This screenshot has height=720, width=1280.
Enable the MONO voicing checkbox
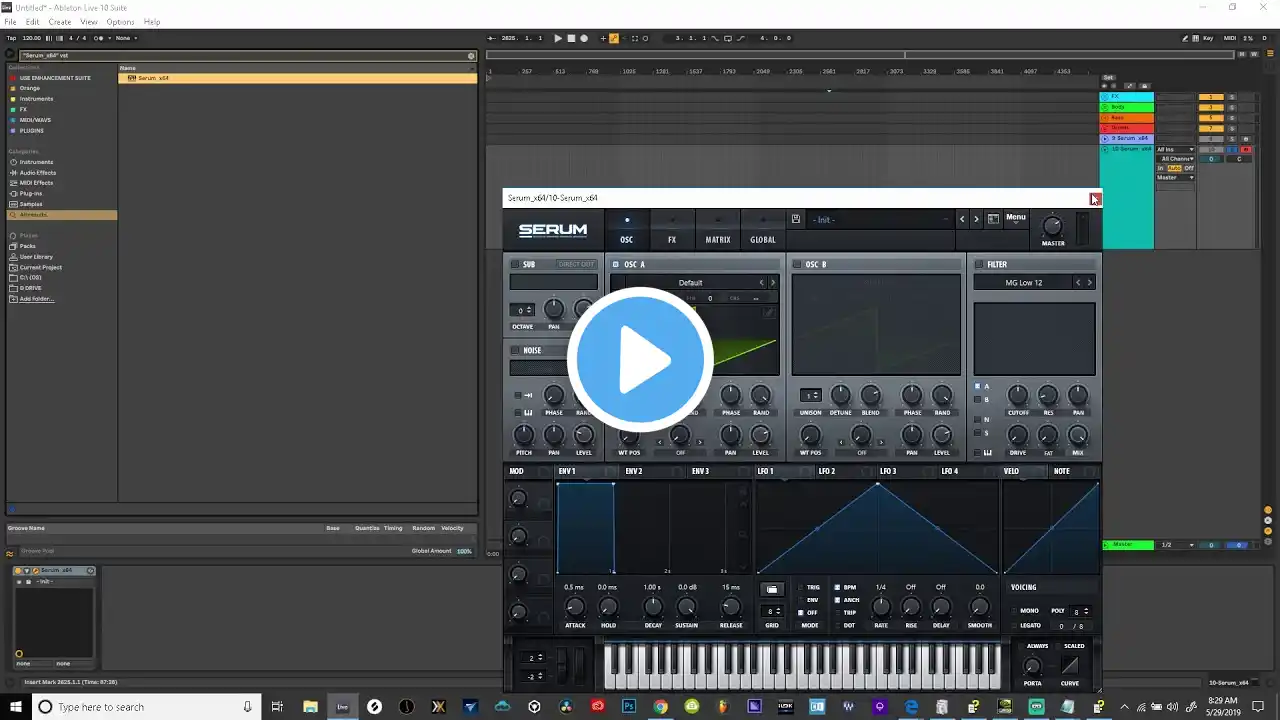coord(1014,611)
